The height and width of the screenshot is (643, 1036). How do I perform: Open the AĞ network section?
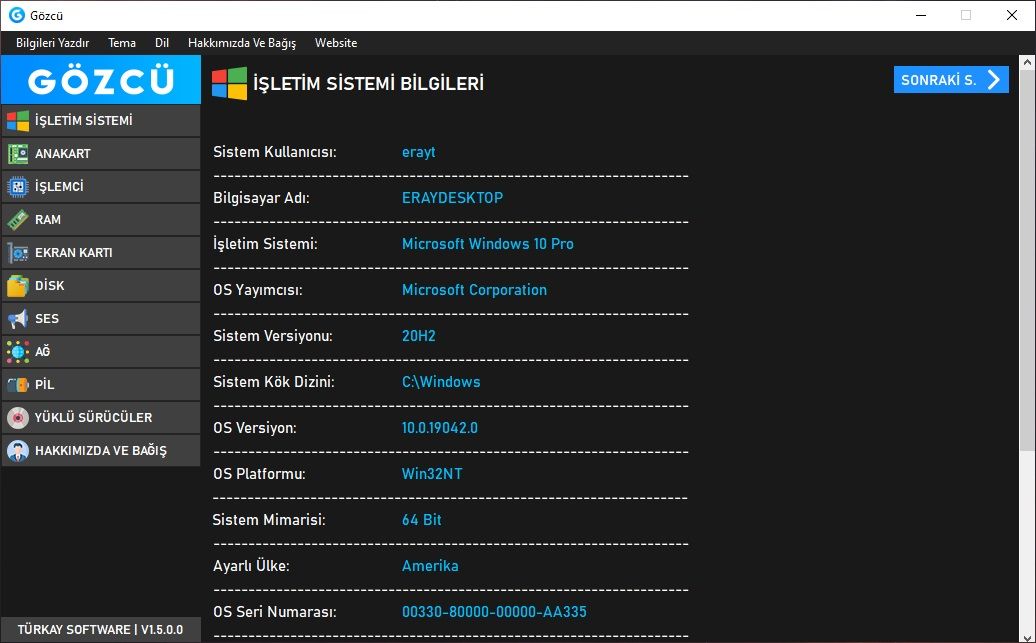(101, 352)
